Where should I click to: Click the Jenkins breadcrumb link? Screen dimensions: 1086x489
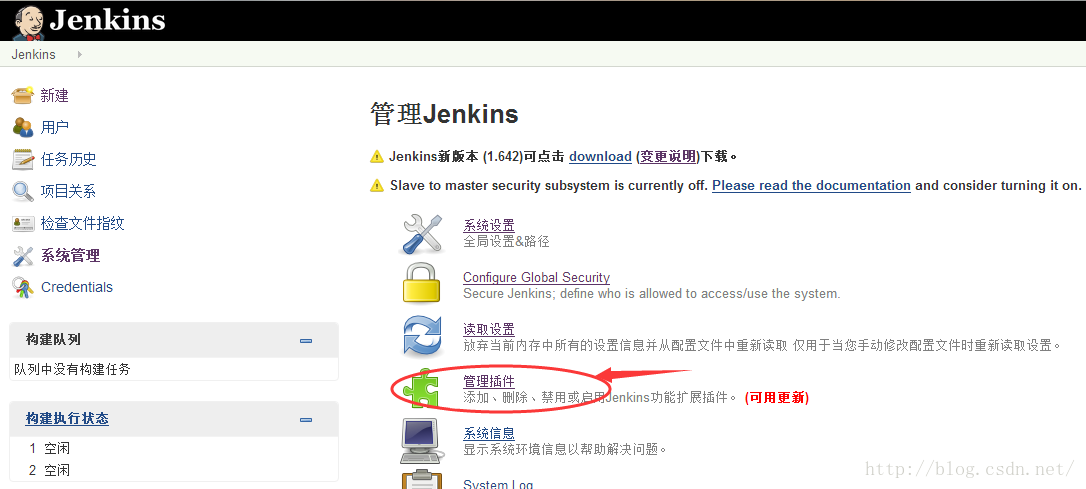33,54
